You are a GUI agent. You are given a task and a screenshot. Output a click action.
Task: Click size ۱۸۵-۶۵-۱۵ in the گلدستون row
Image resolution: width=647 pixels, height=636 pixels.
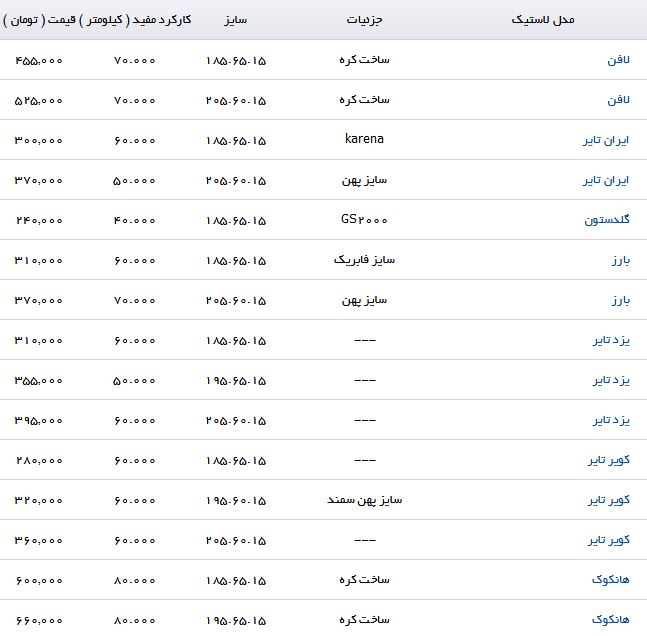pyautogui.click(x=236, y=221)
